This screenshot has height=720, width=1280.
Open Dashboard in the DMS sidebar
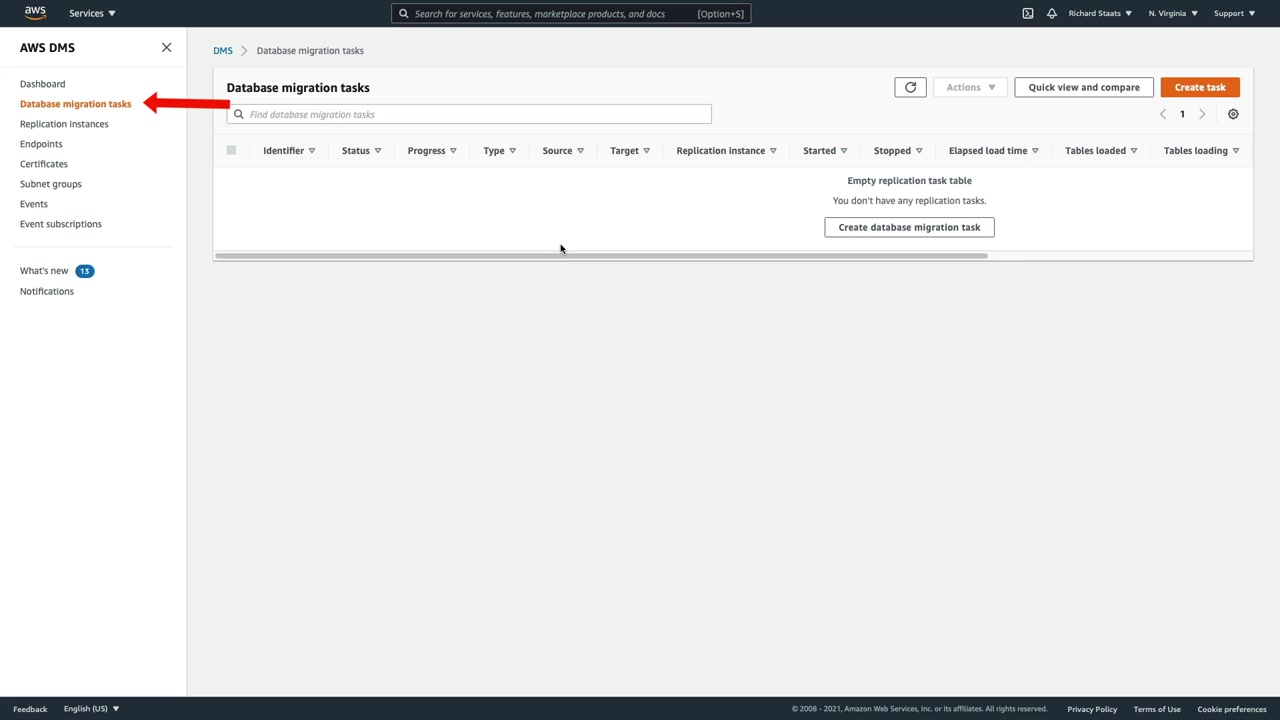tap(42, 84)
